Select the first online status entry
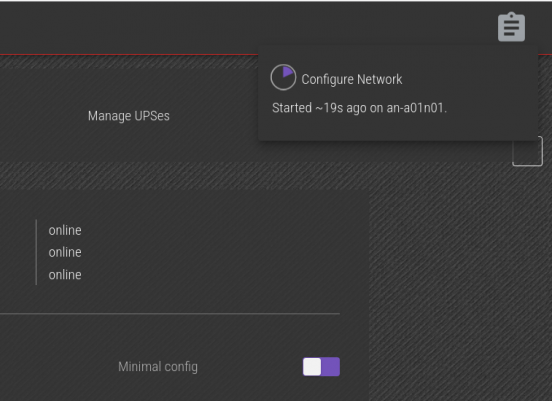 click(65, 230)
